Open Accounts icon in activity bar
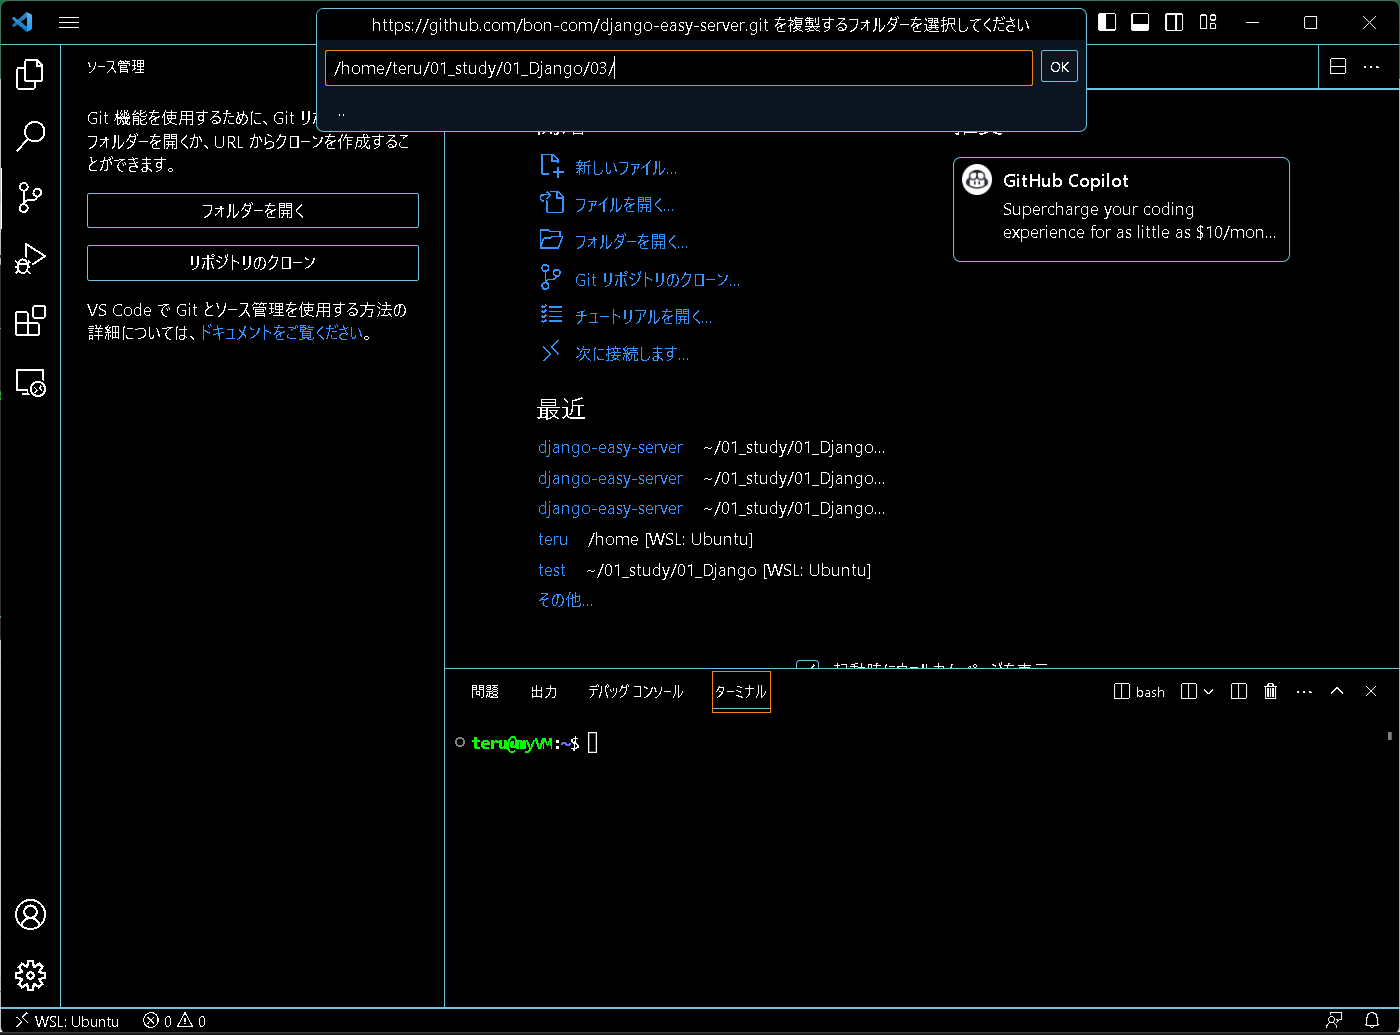The height and width of the screenshot is (1035, 1400). pos(30,914)
